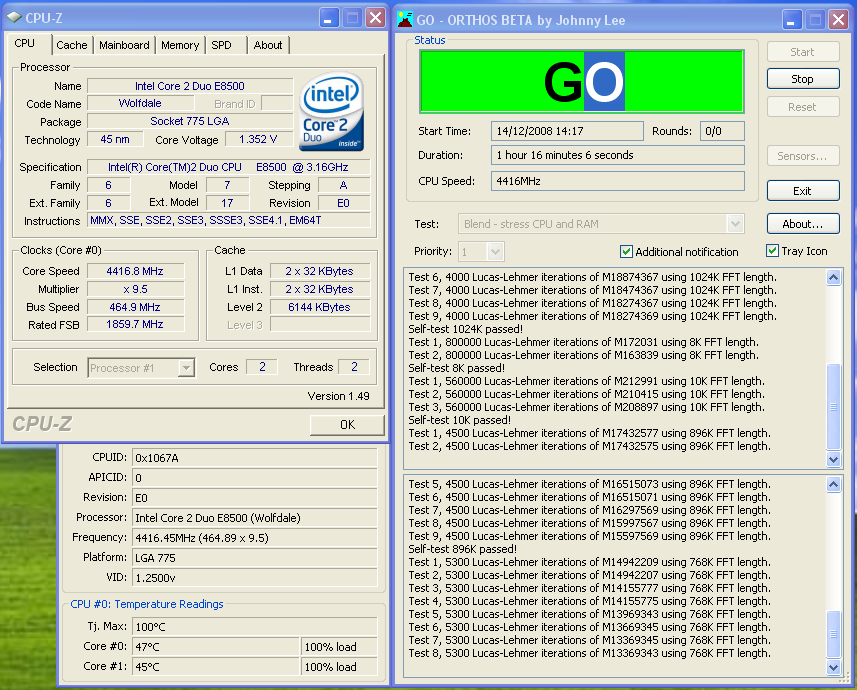Image resolution: width=857 pixels, height=690 pixels.
Task: Open the Processor #1 selection dropdown
Action: pos(186,368)
